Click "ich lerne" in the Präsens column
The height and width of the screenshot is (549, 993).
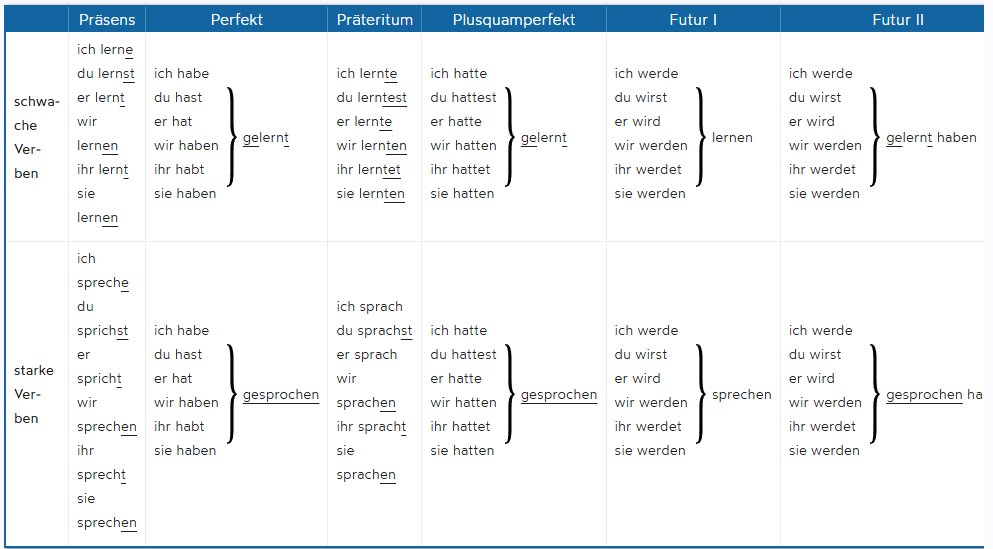105,50
